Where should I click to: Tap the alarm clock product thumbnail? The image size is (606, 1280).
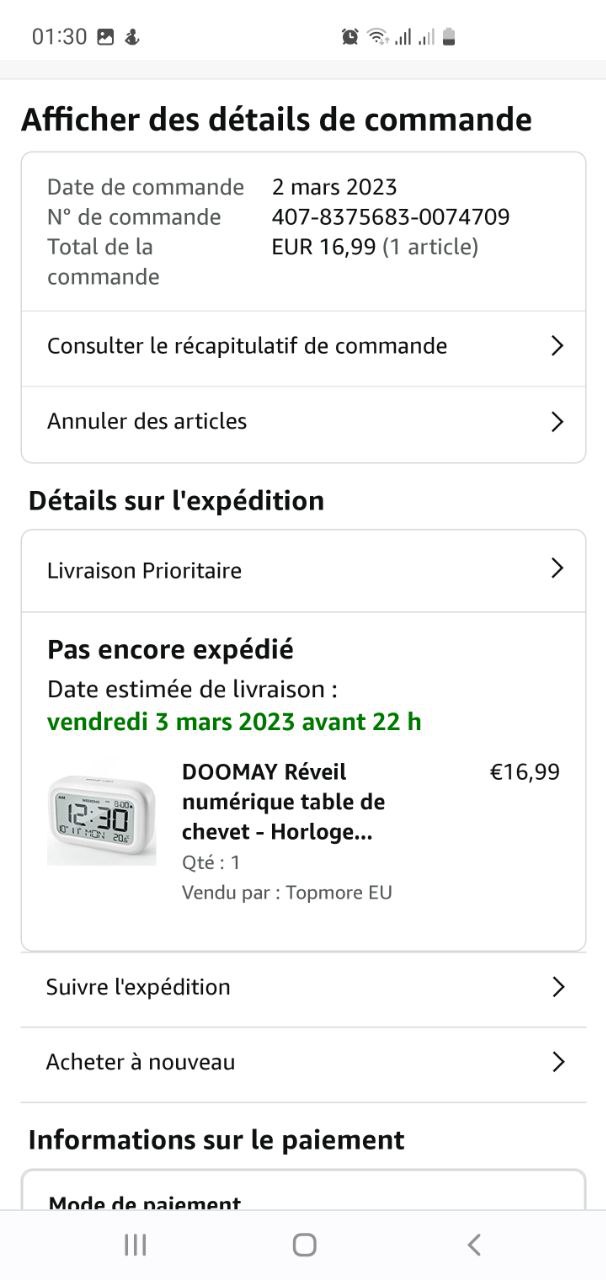[102, 820]
